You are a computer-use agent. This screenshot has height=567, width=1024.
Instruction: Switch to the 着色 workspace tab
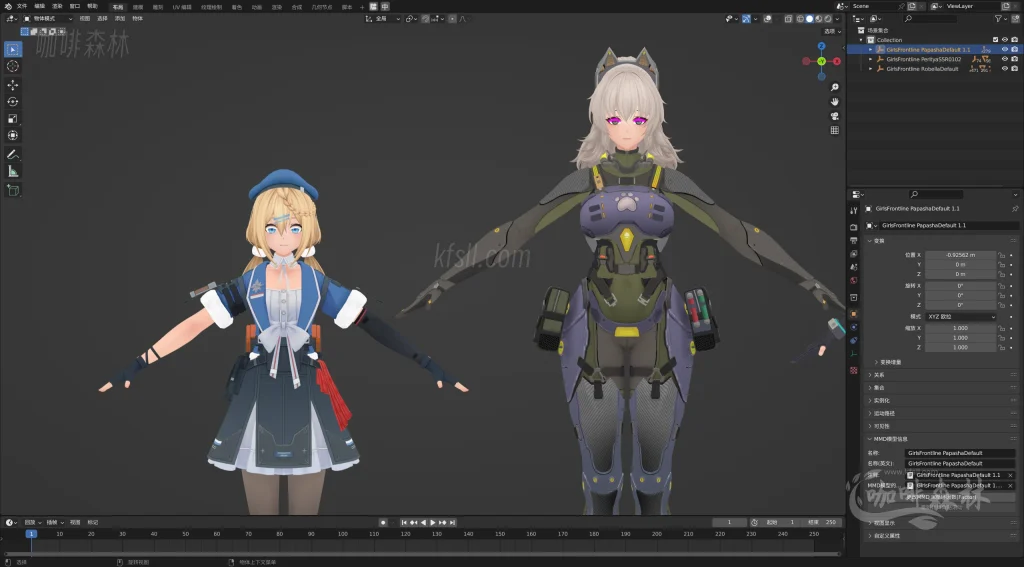pos(236,7)
